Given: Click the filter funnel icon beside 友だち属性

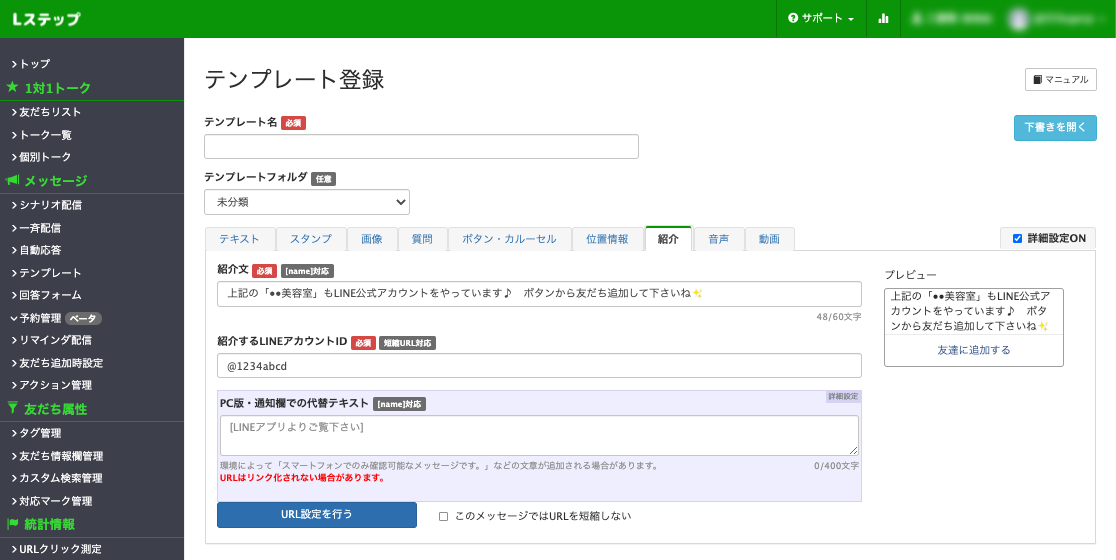Looking at the screenshot, I should point(12,408).
